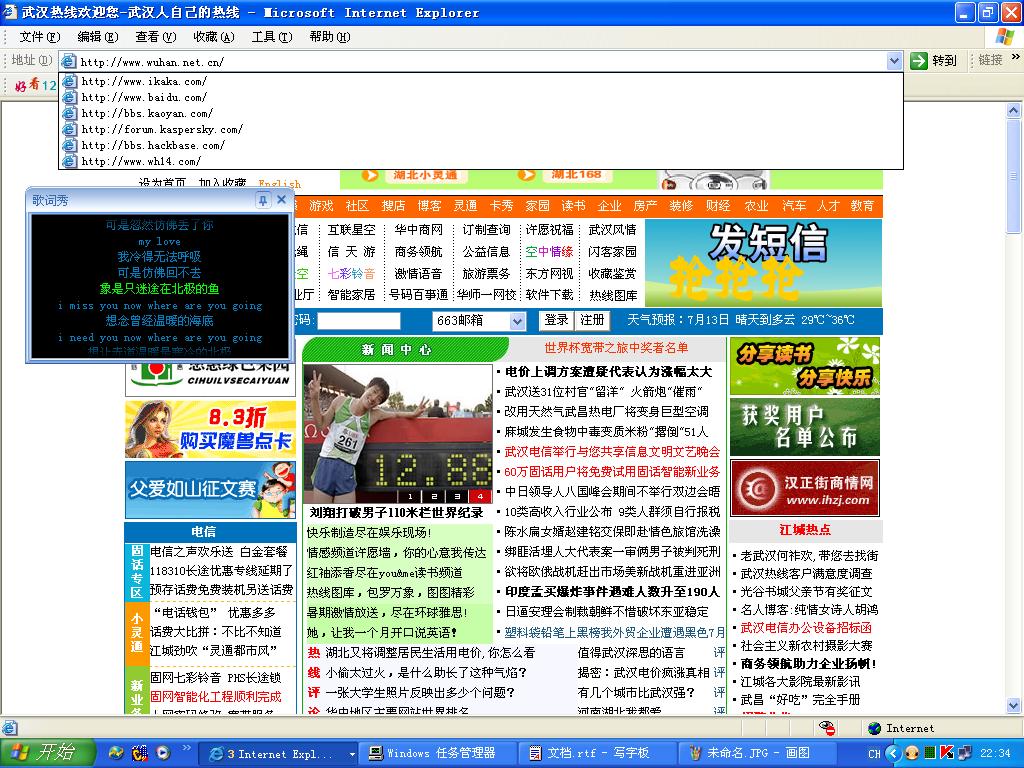Expand the quick launch overflow chevron
The image size is (1024, 768).
[x=186, y=748]
